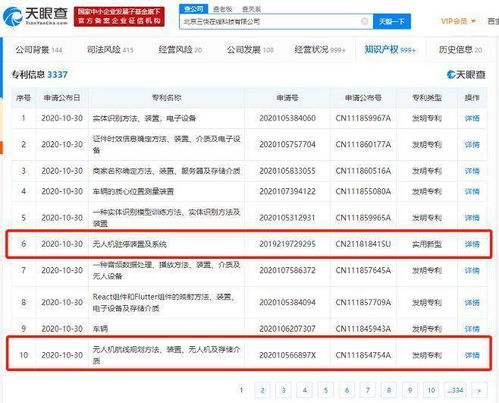The height and width of the screenshot is (403, 499).
Task: Open the 知识产权 tab
Action: (x=390, y=50)
